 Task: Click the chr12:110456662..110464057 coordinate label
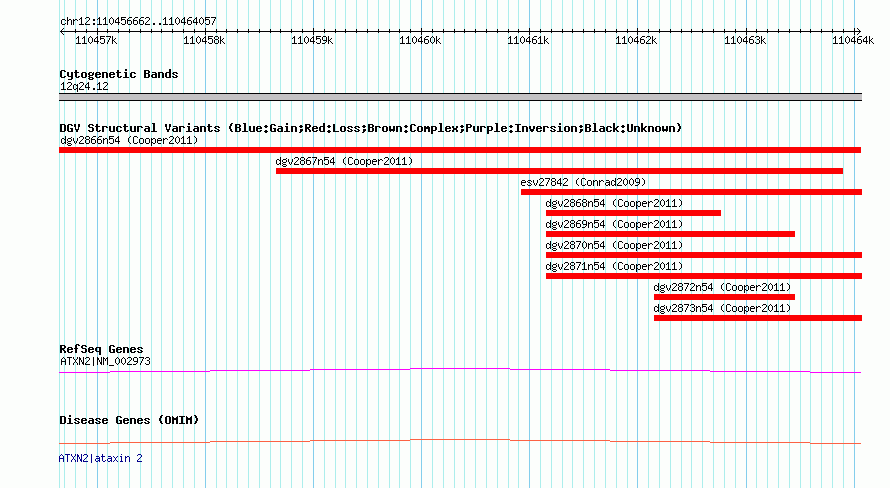tap(138, 21)
